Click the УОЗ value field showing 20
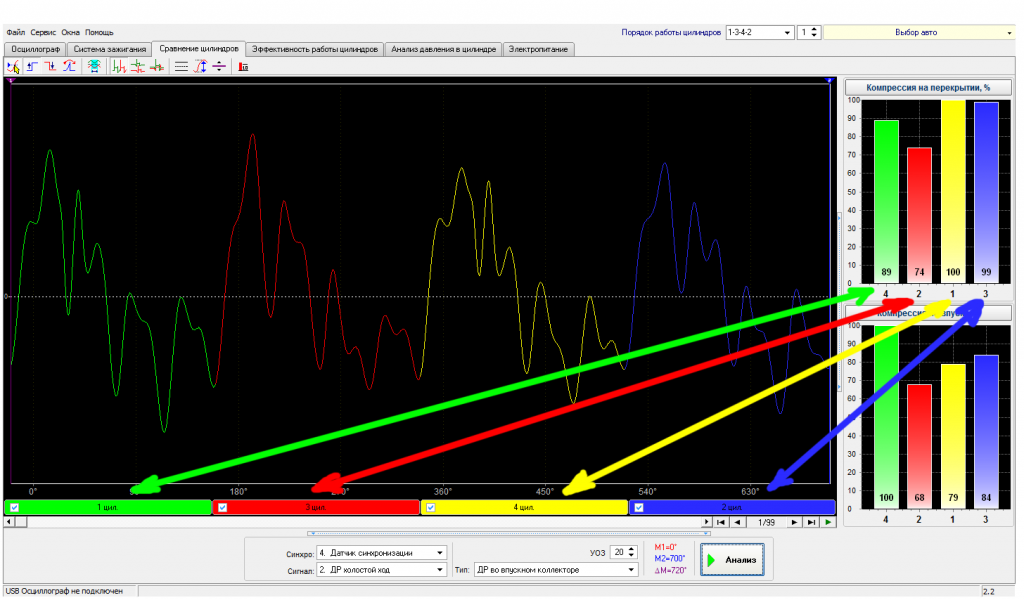This screenshot has height=600, width=1024. 618,553
